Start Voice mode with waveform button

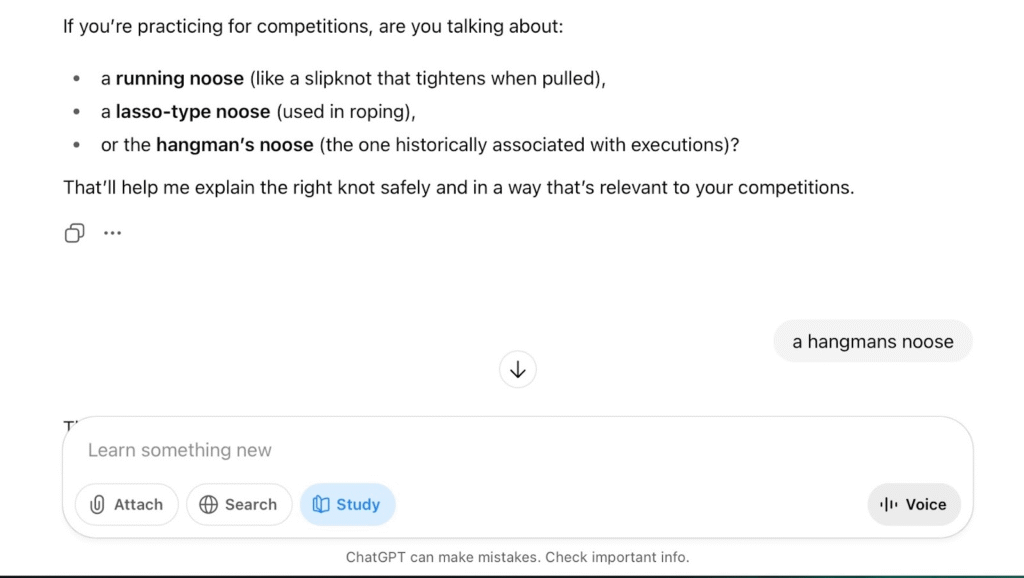[x=913, y=505]
